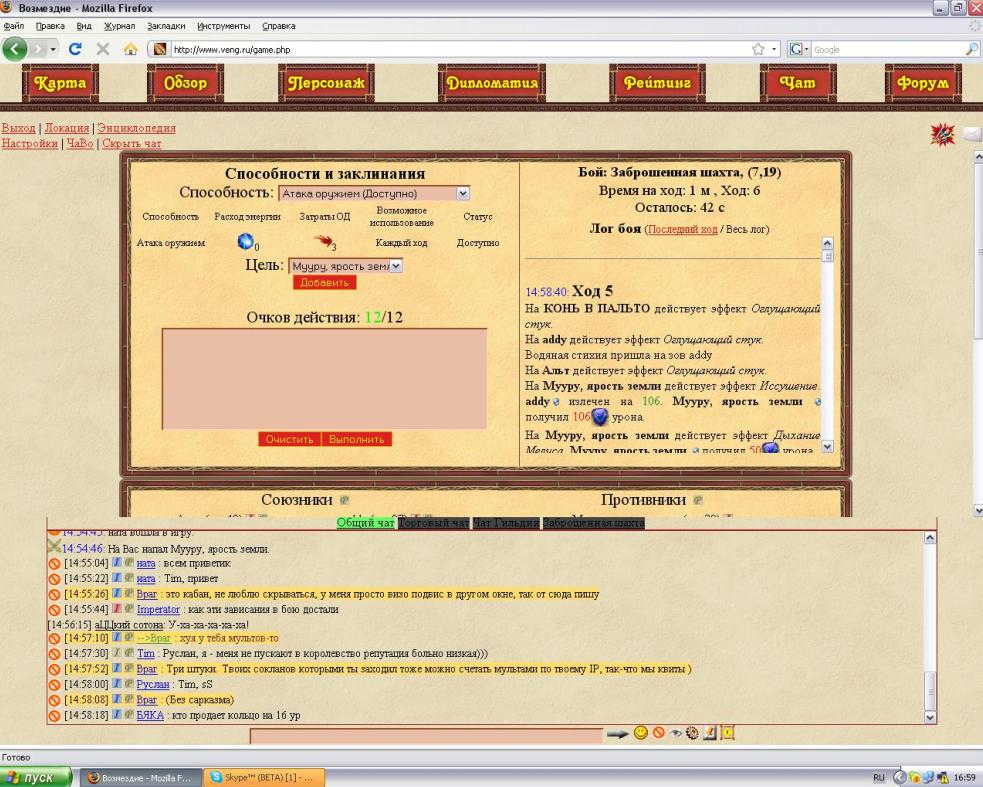
Task: Open the Энциклопедия link
Action: click(136, 128)
